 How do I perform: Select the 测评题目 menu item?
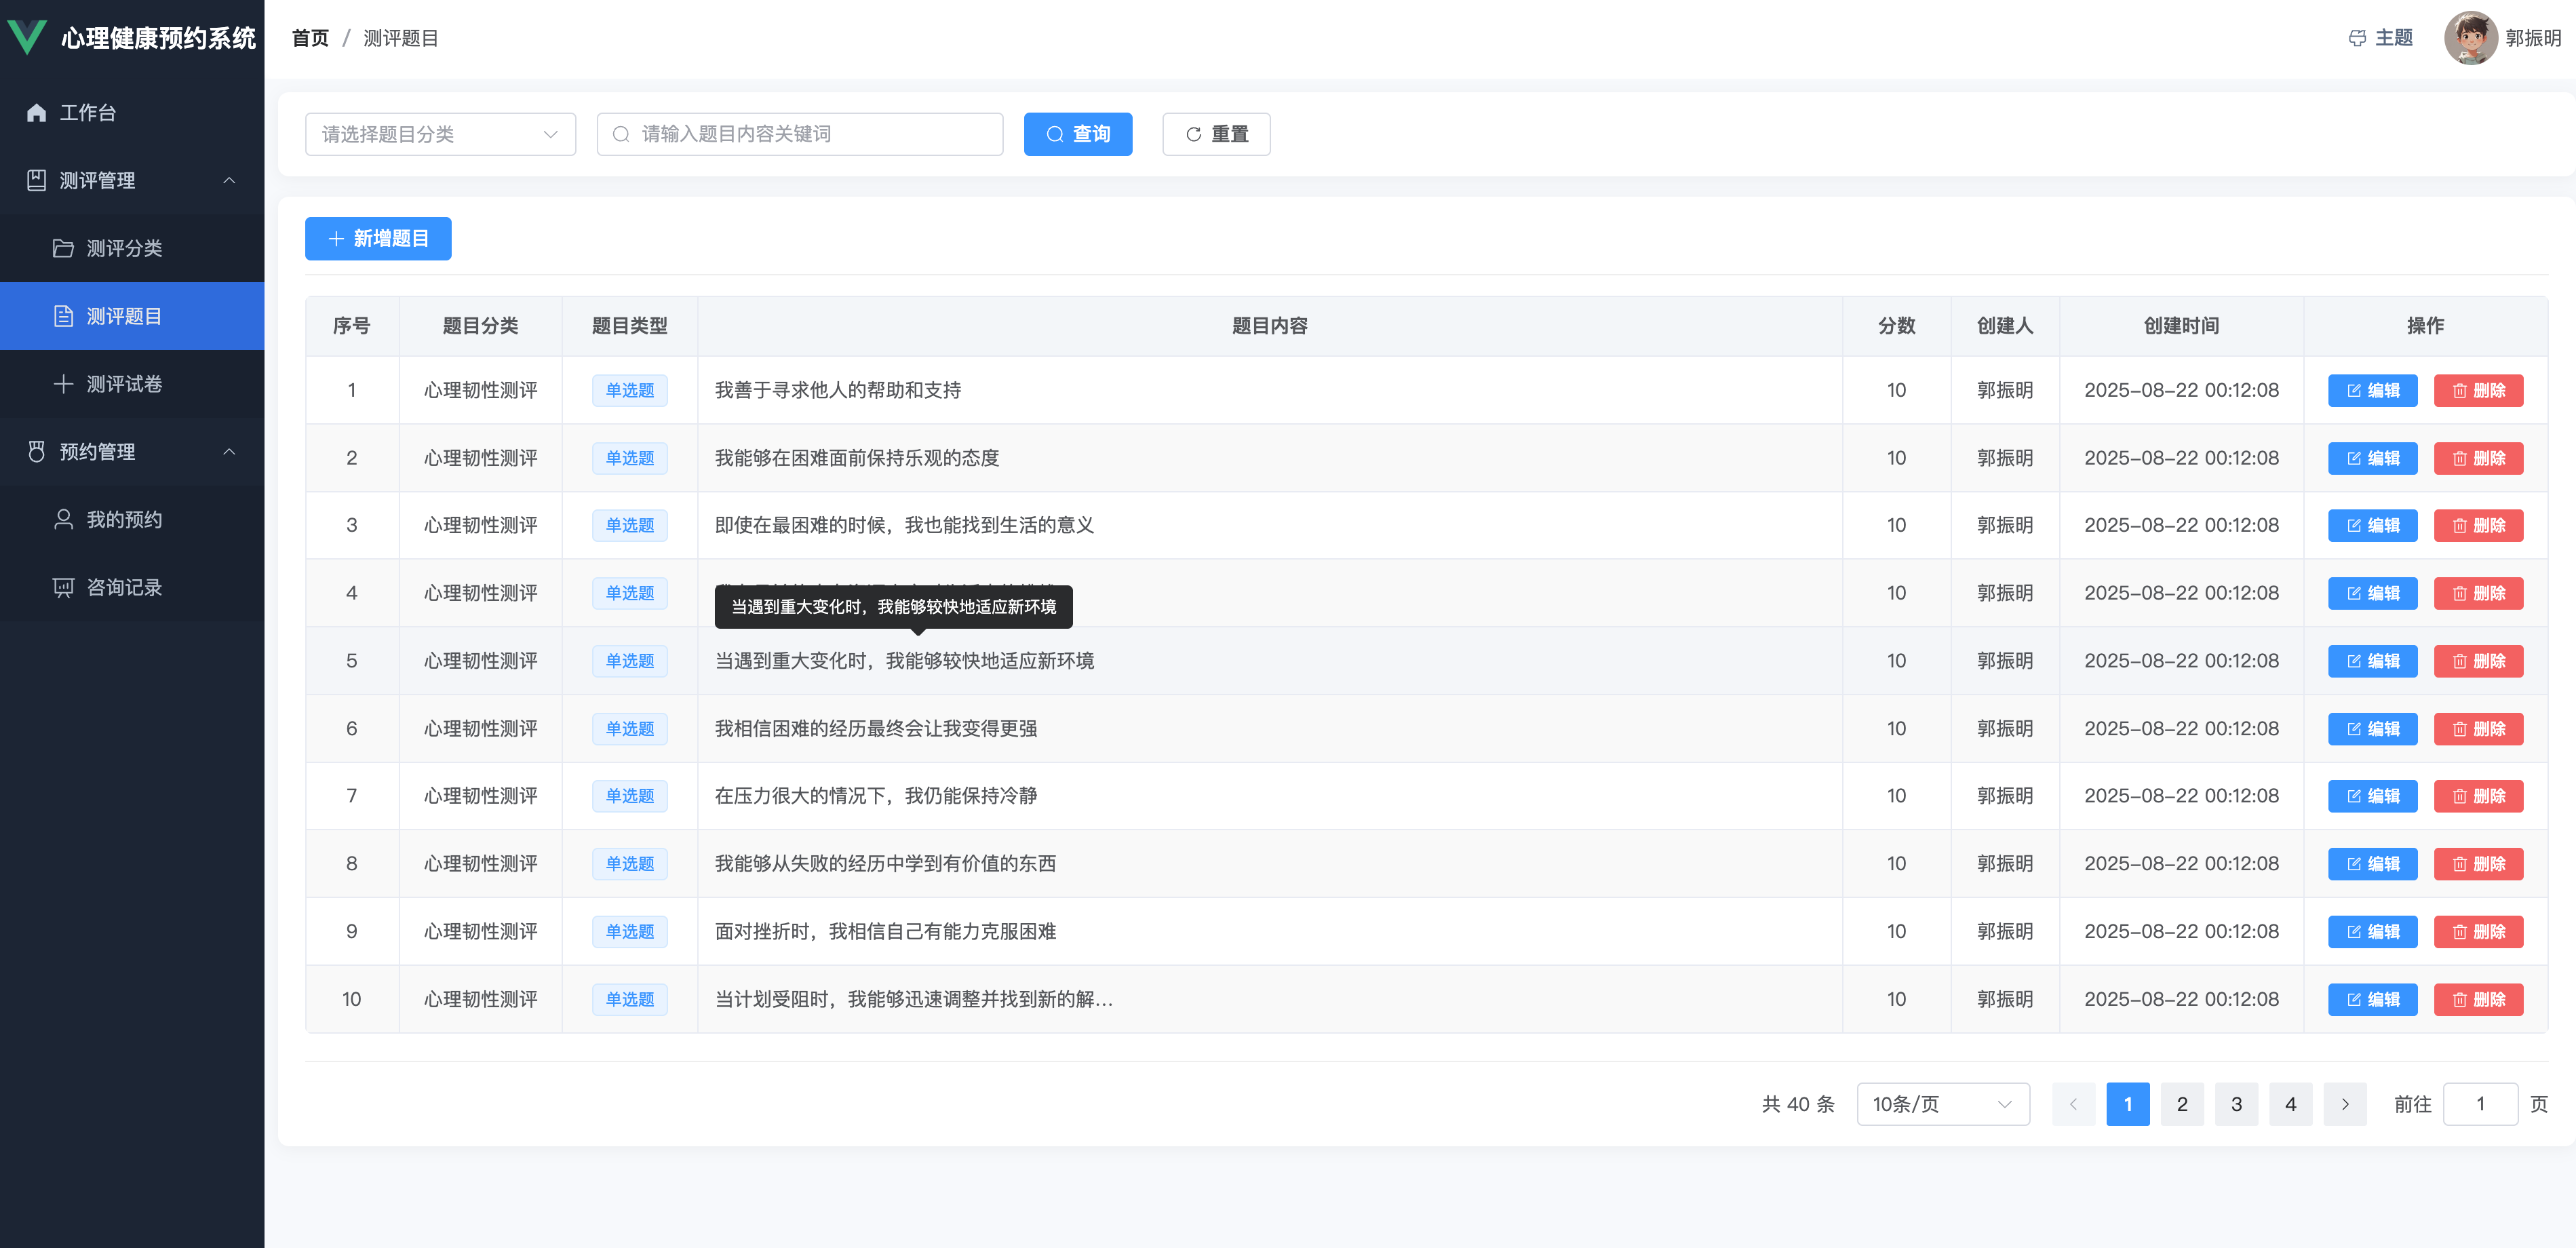(124, 316)
